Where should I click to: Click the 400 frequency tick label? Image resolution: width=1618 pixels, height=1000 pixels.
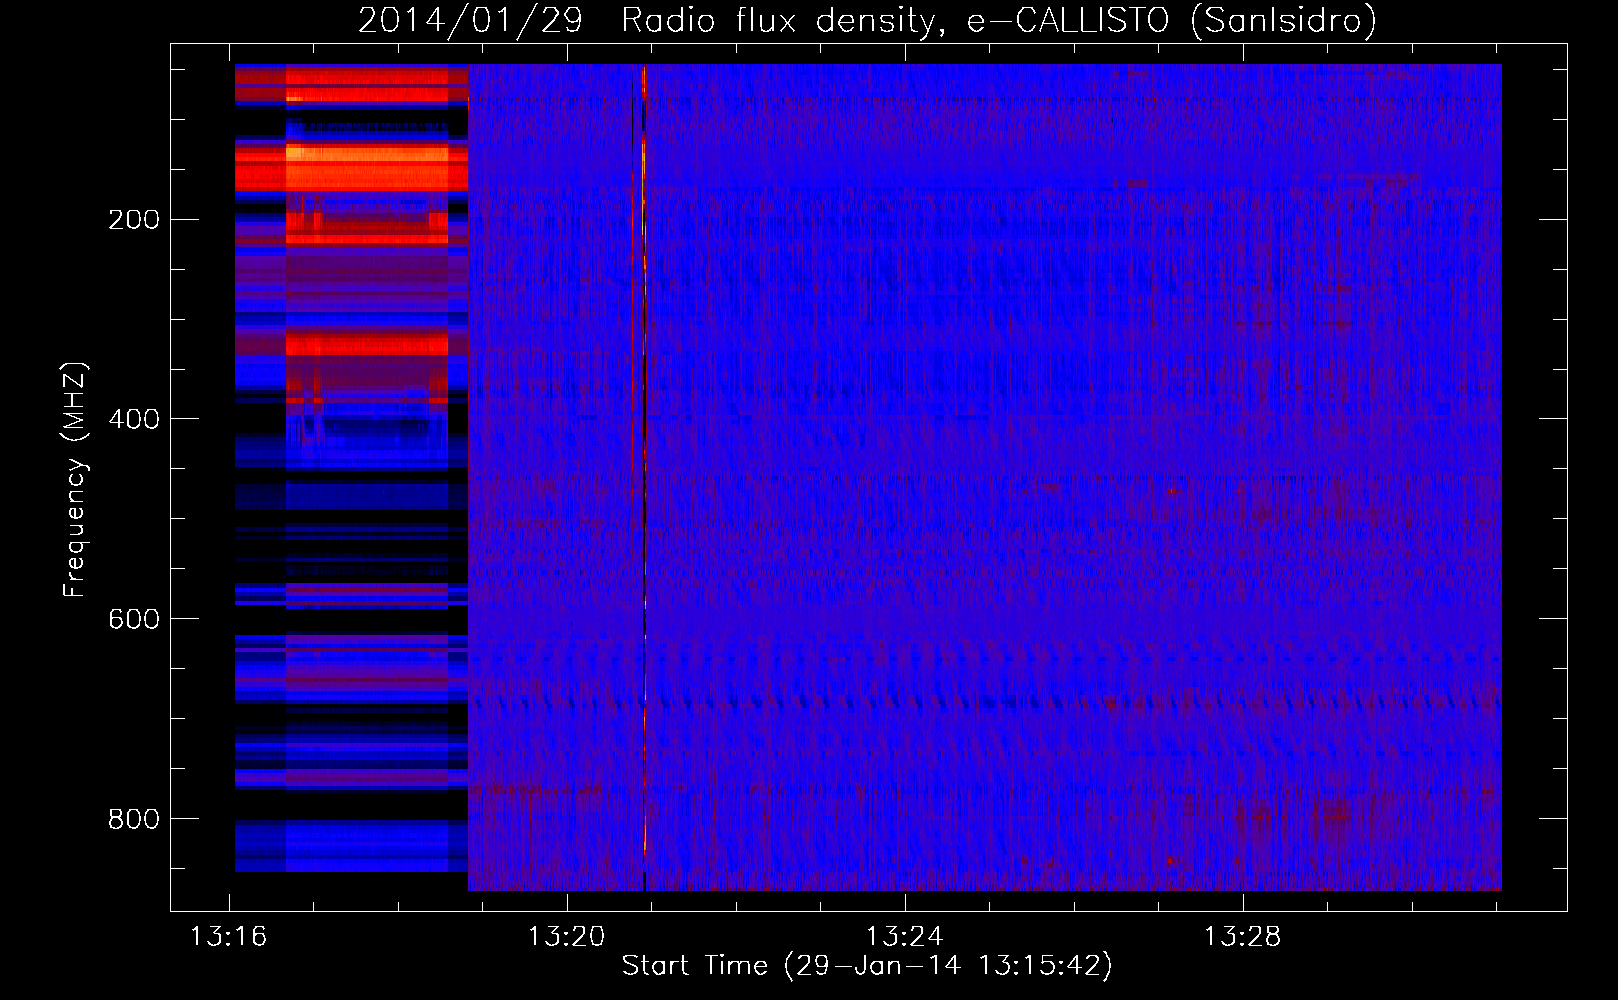(134, 419)
